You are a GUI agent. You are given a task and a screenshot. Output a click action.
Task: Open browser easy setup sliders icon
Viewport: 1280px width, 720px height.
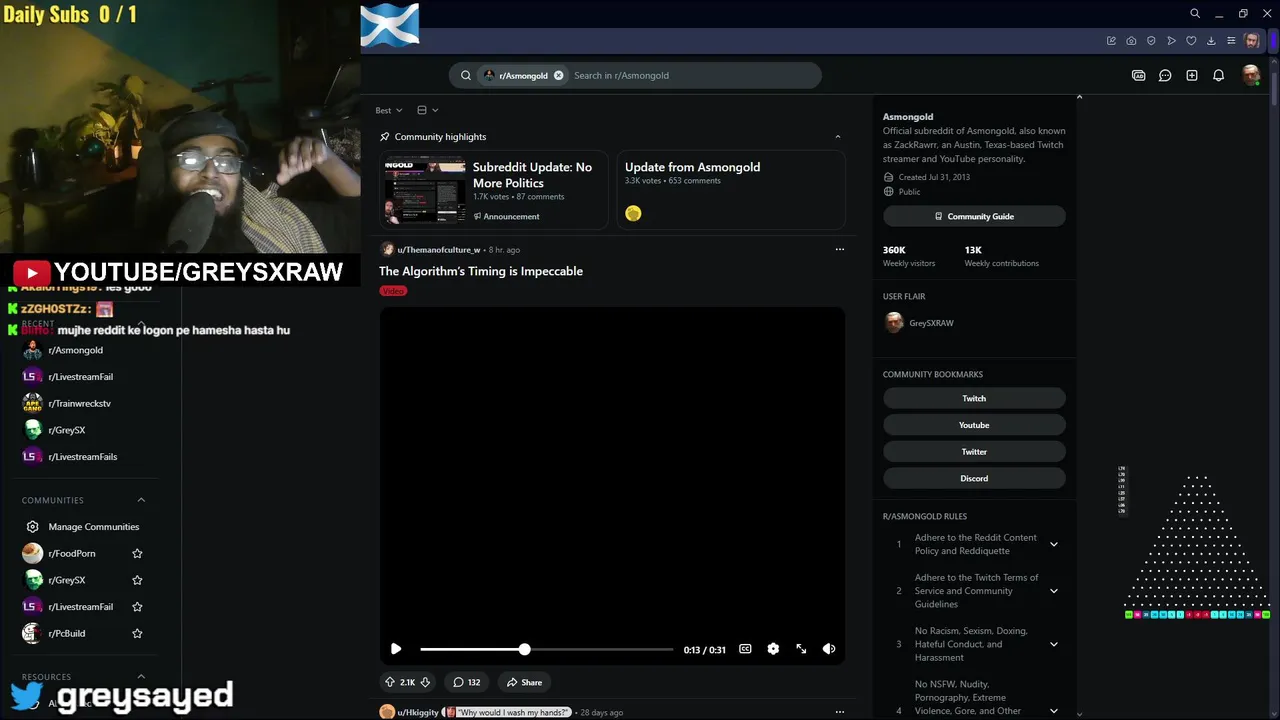tap(1231, 41)
